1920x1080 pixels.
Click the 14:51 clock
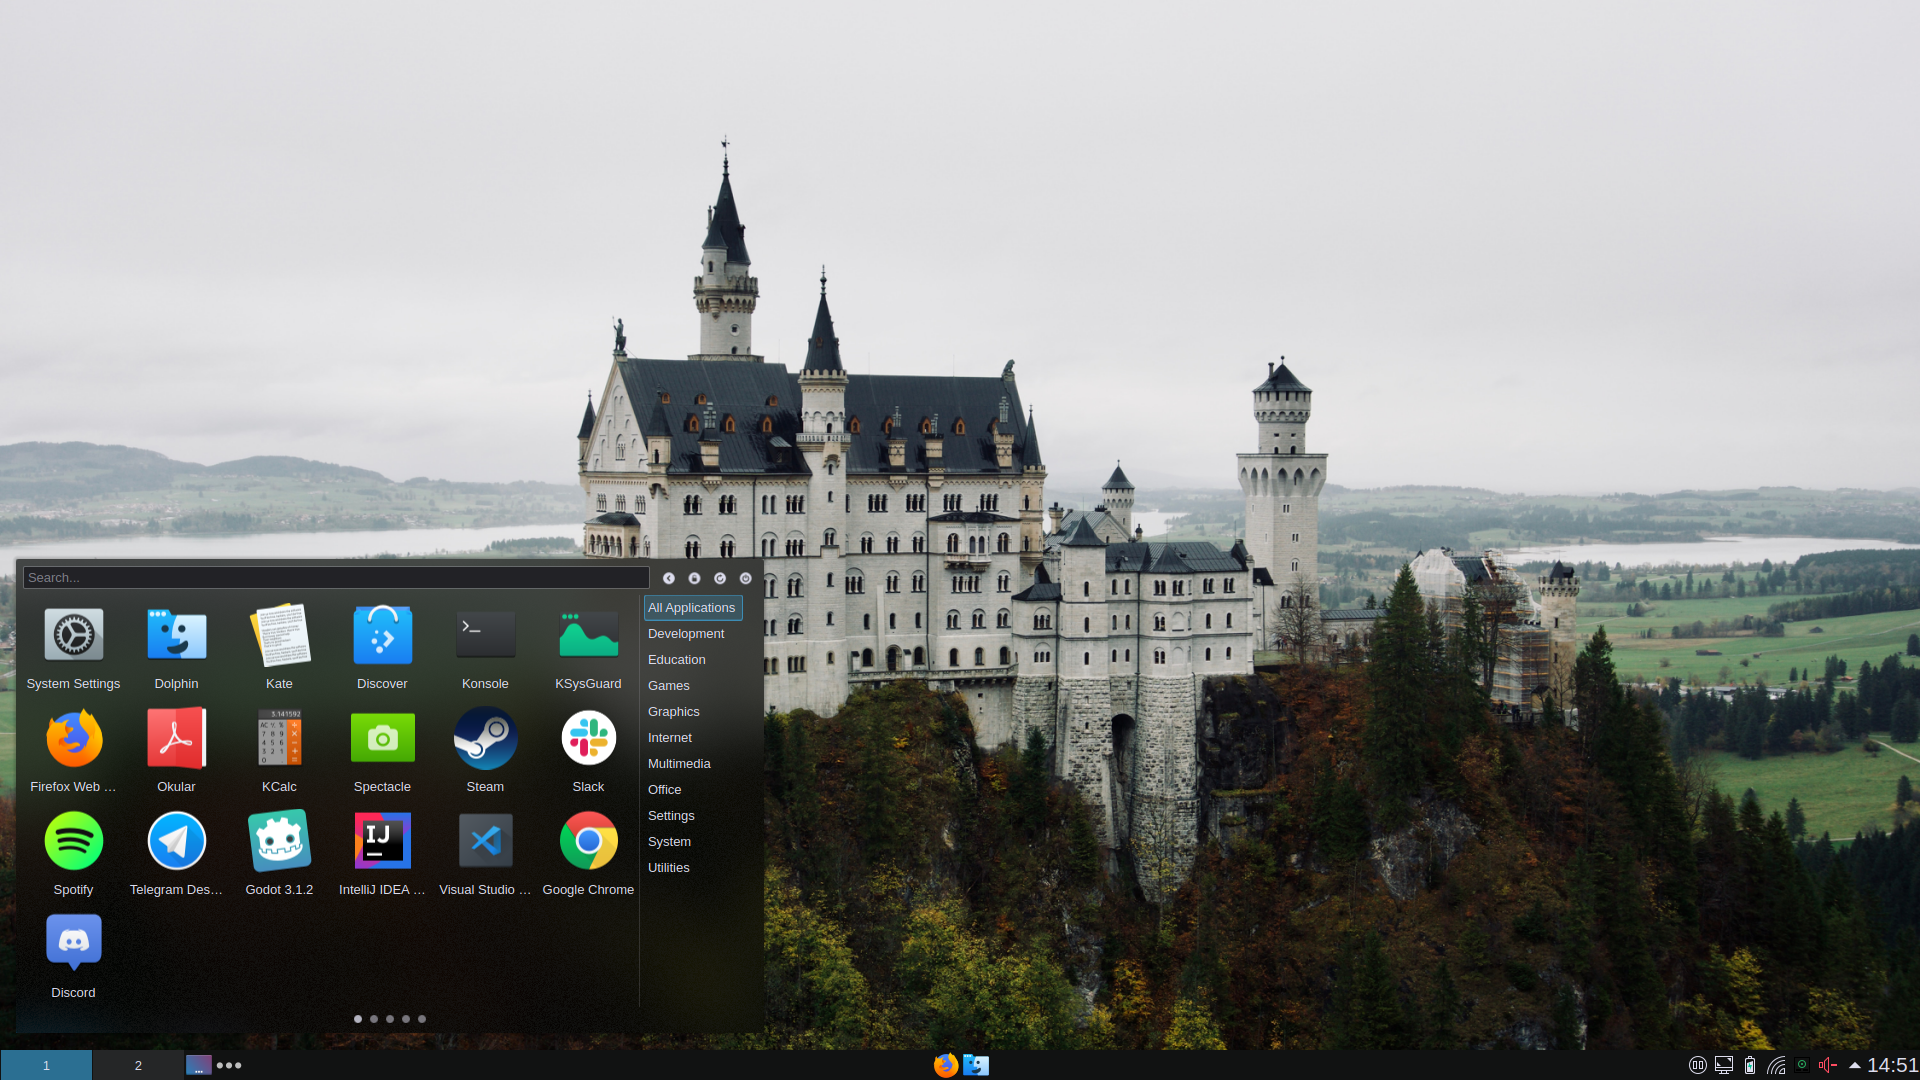(x=1893, y=1065)
